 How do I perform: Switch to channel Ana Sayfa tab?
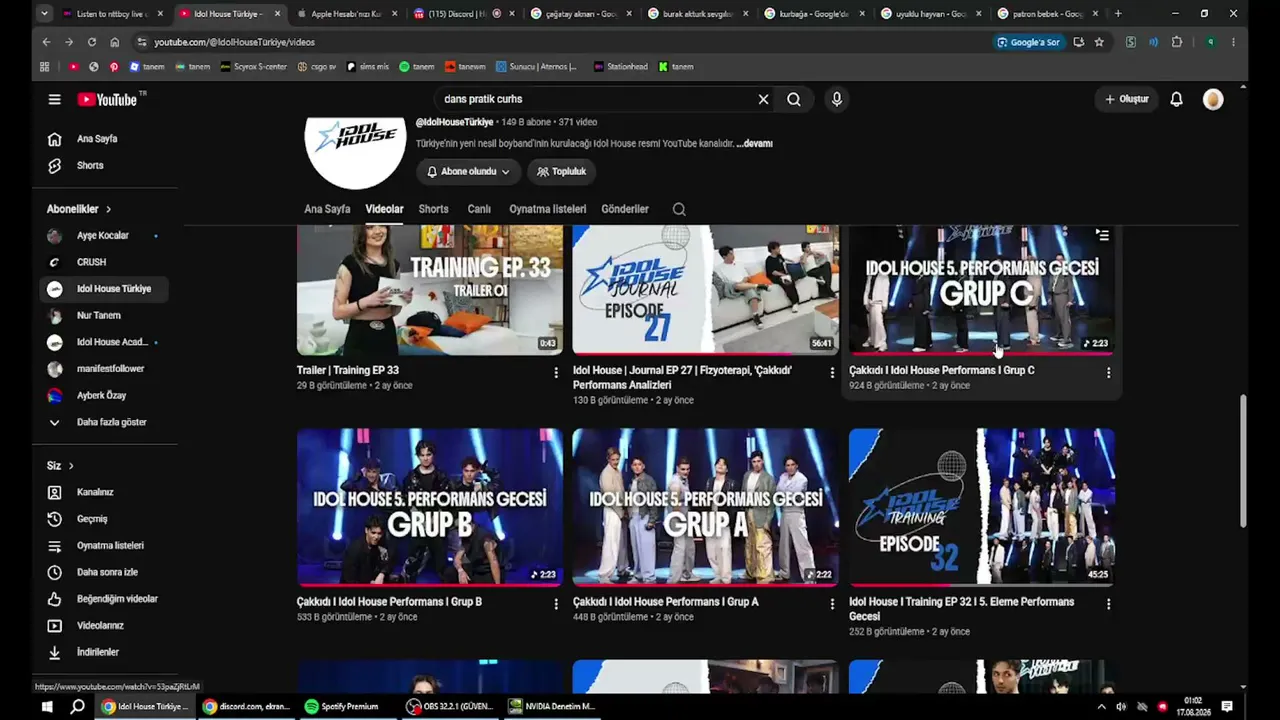(x=327, y=209)
